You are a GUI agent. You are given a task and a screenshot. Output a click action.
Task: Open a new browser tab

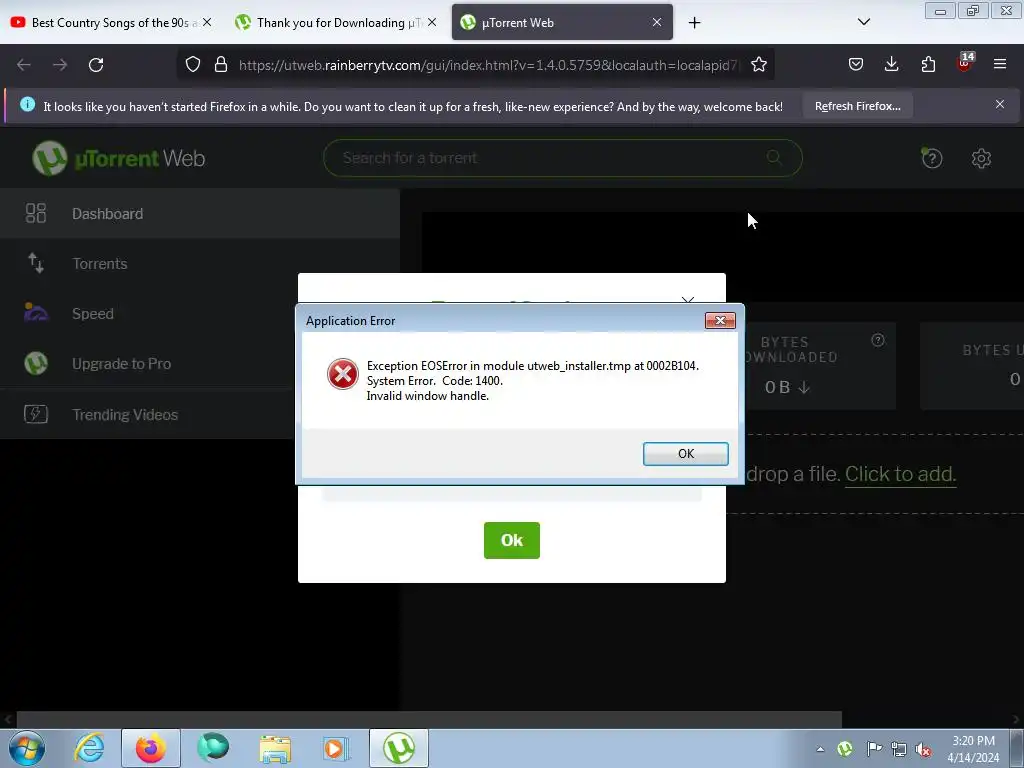coord(694,23)
